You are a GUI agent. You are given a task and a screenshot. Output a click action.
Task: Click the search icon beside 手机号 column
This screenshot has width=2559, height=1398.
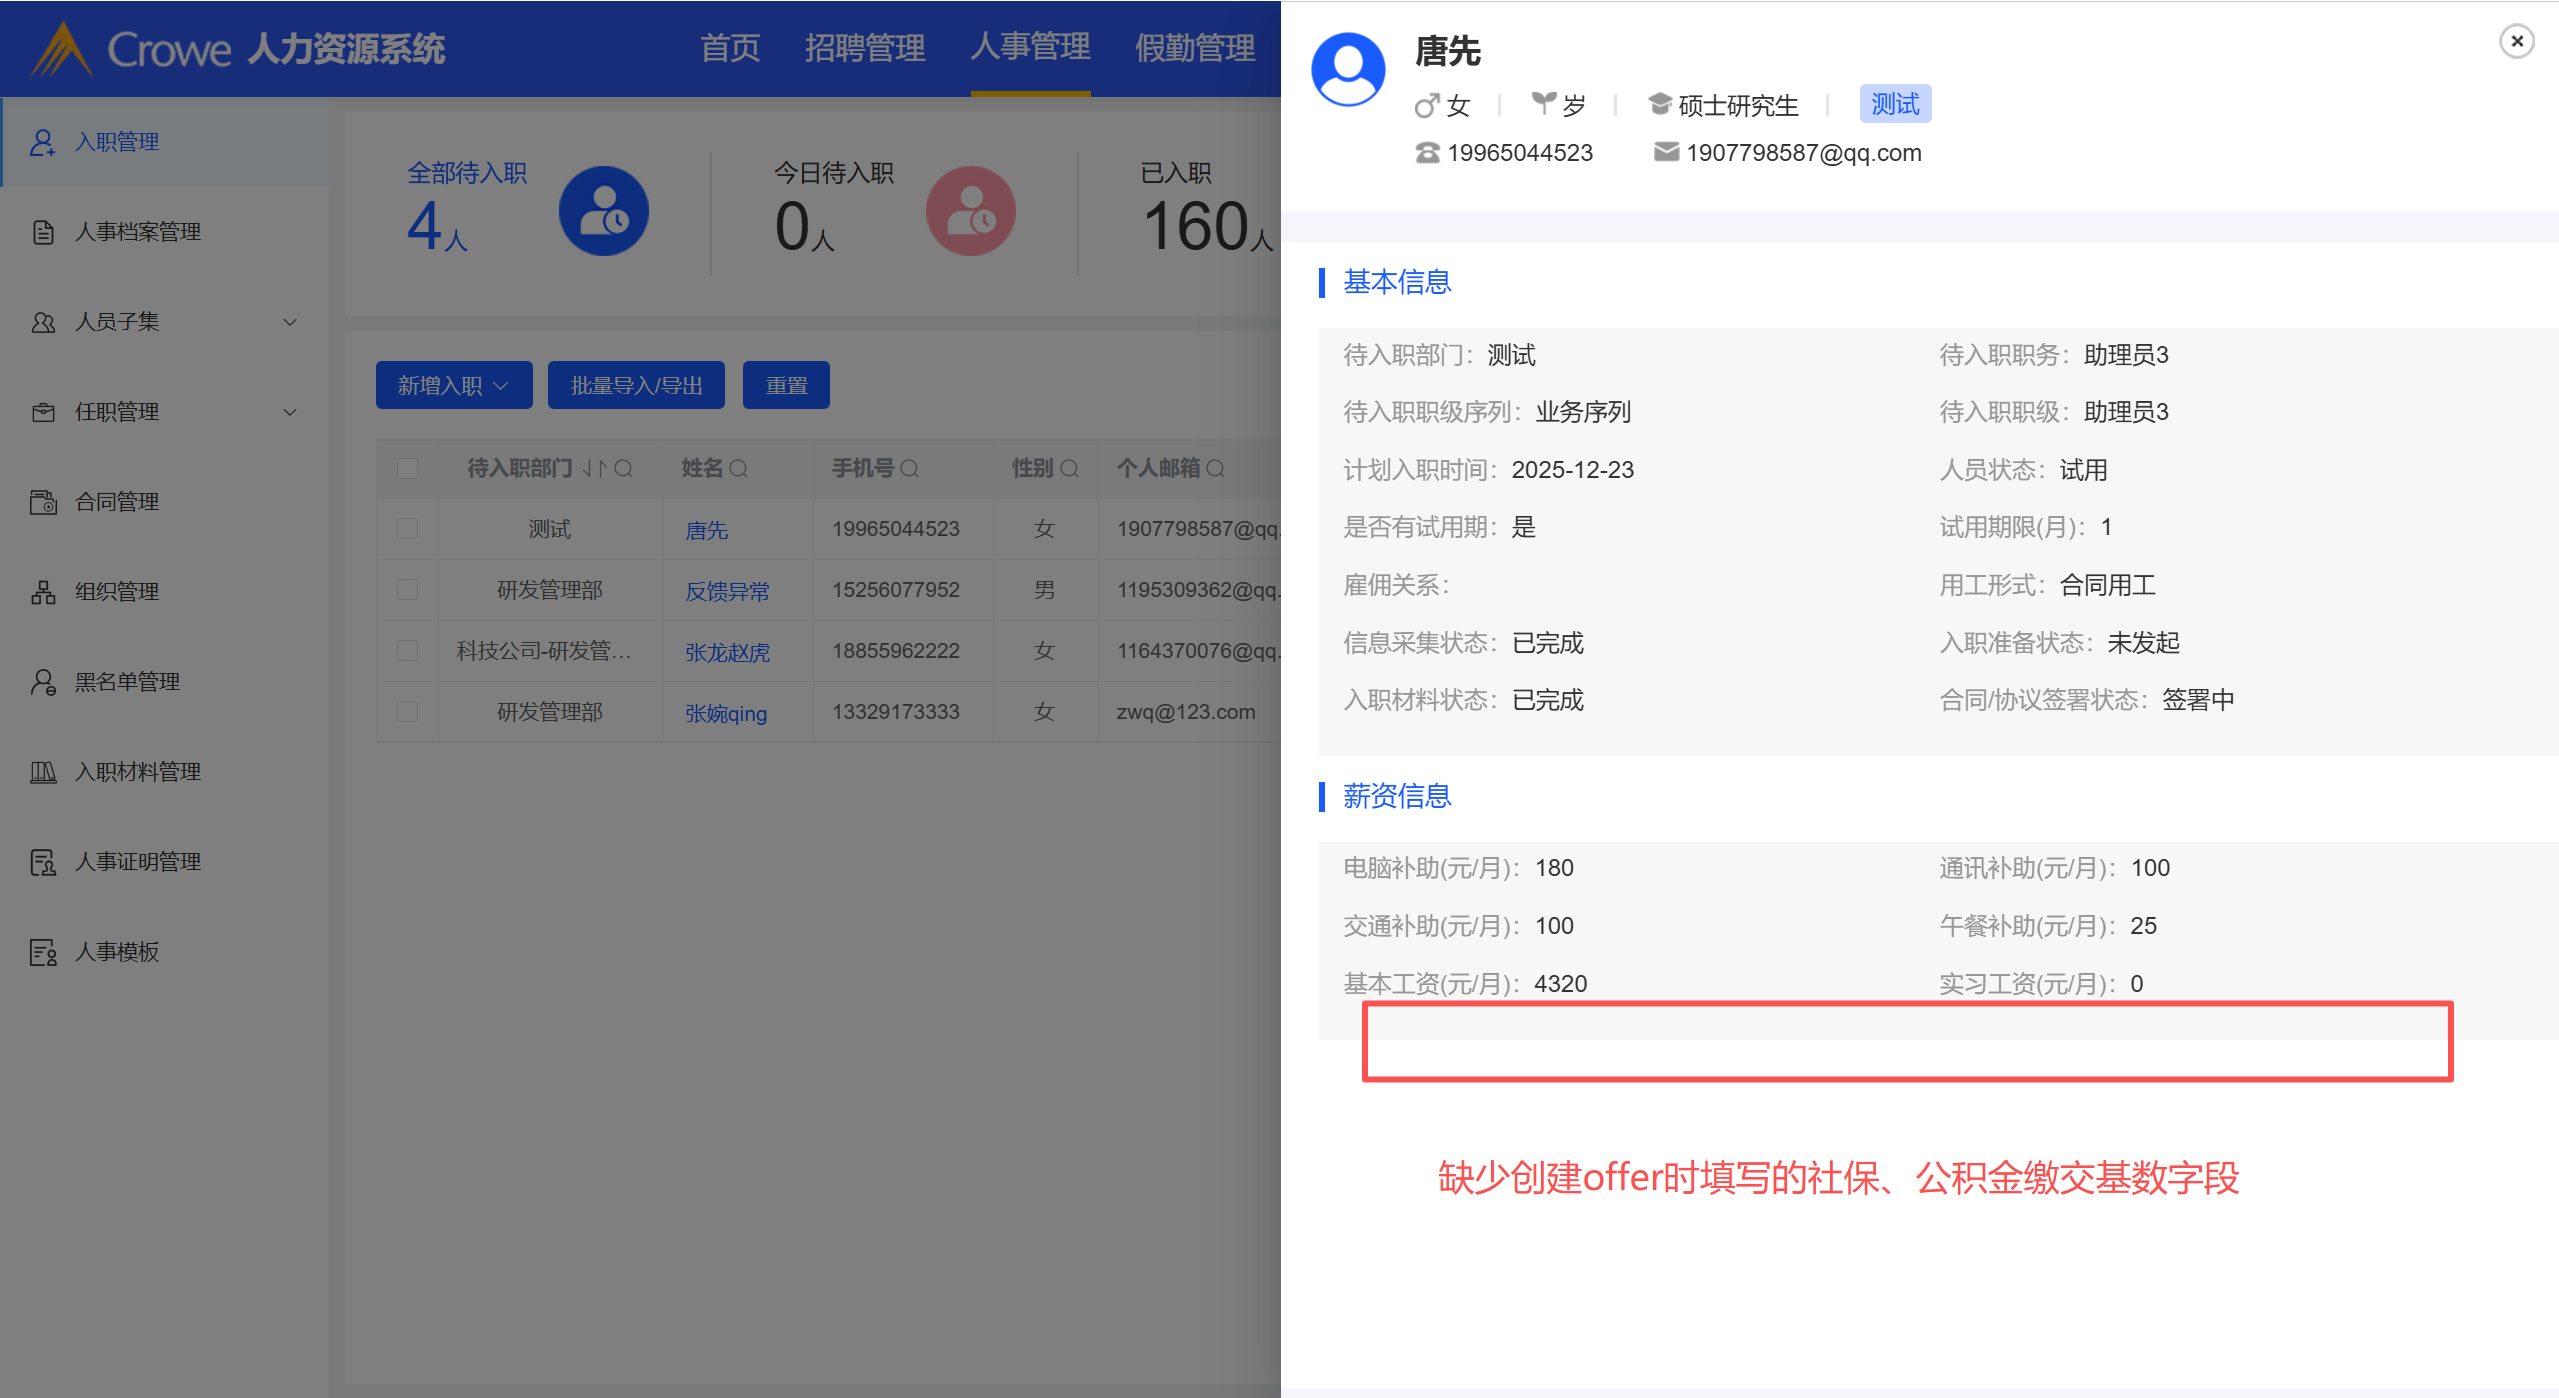[909, 468]
